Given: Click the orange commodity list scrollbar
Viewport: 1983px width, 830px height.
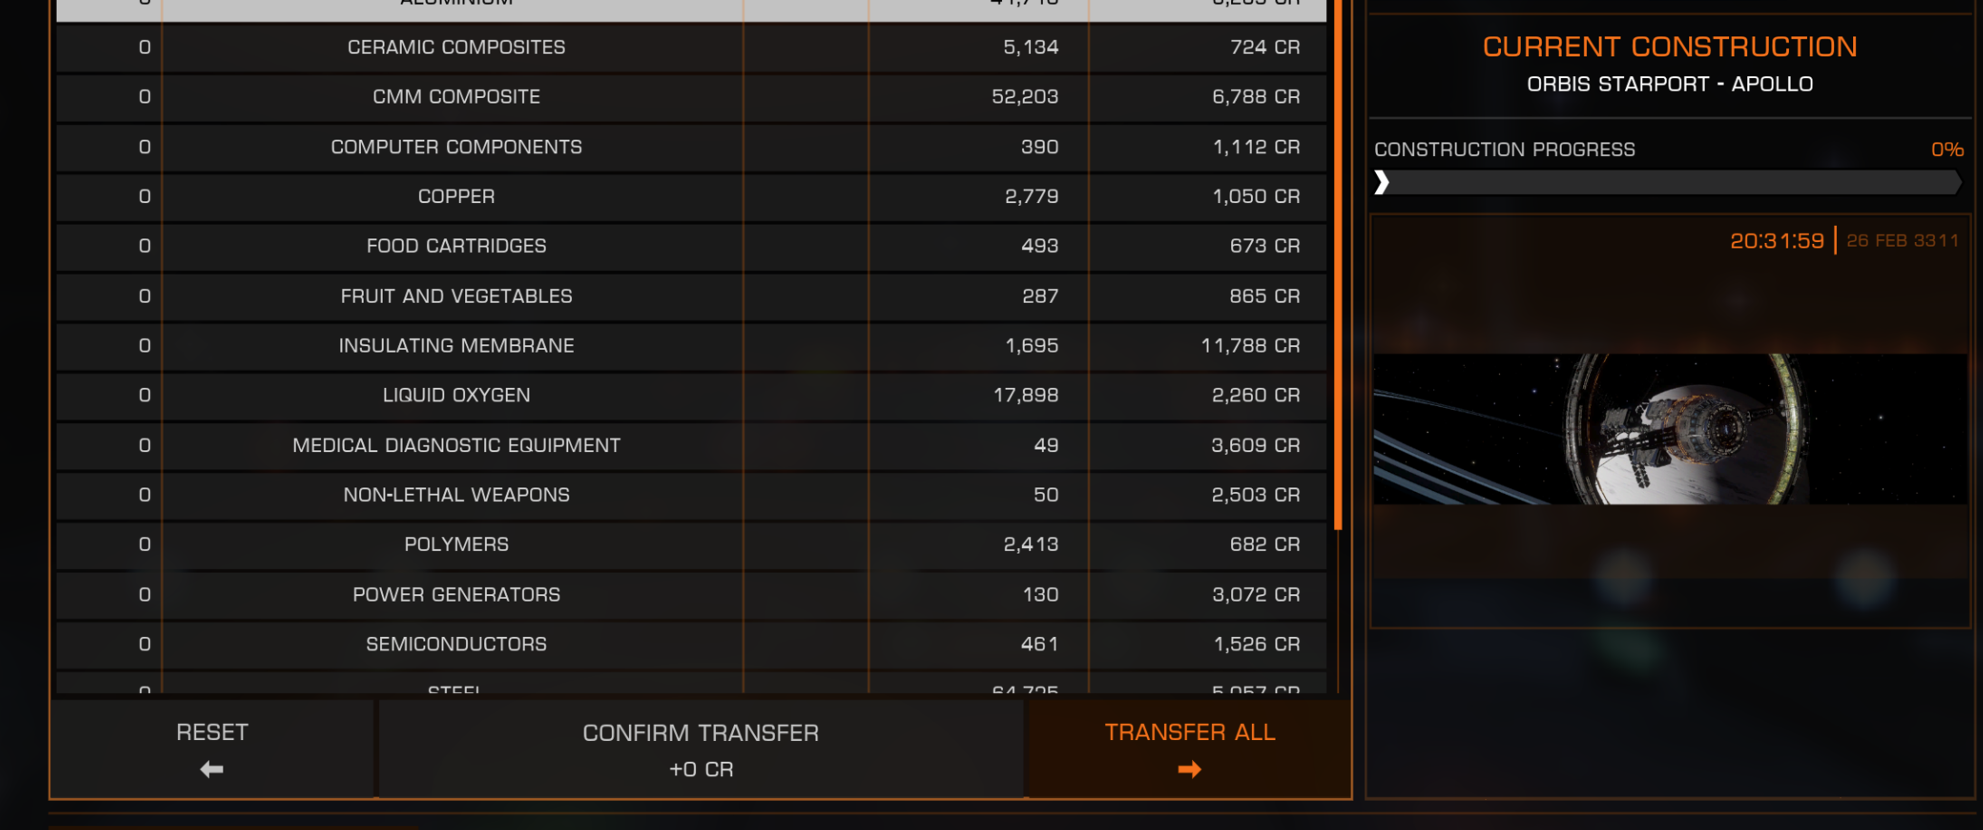Looking at the screenshot, I should pyautogui.click(x=1338, y=265).
